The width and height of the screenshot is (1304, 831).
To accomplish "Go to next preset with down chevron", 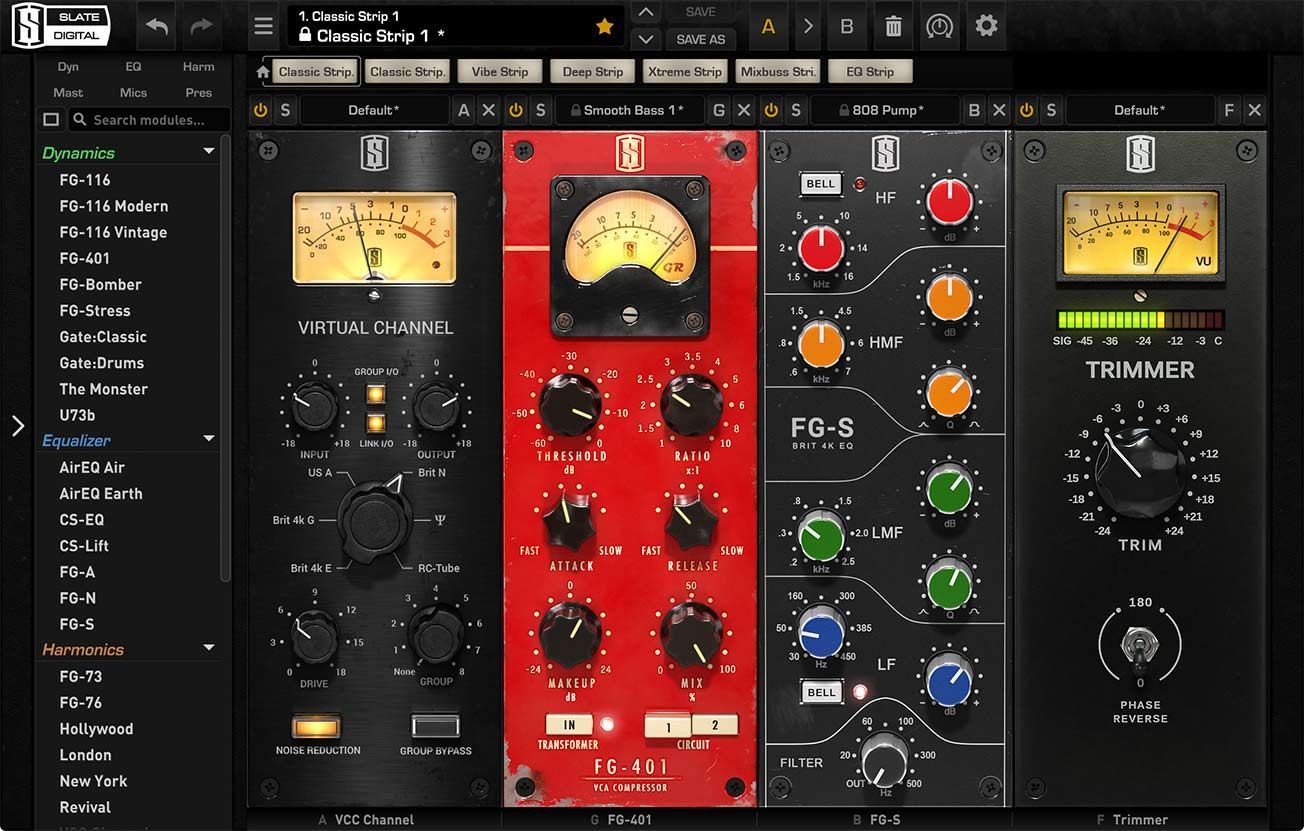I will coord(646,39).
